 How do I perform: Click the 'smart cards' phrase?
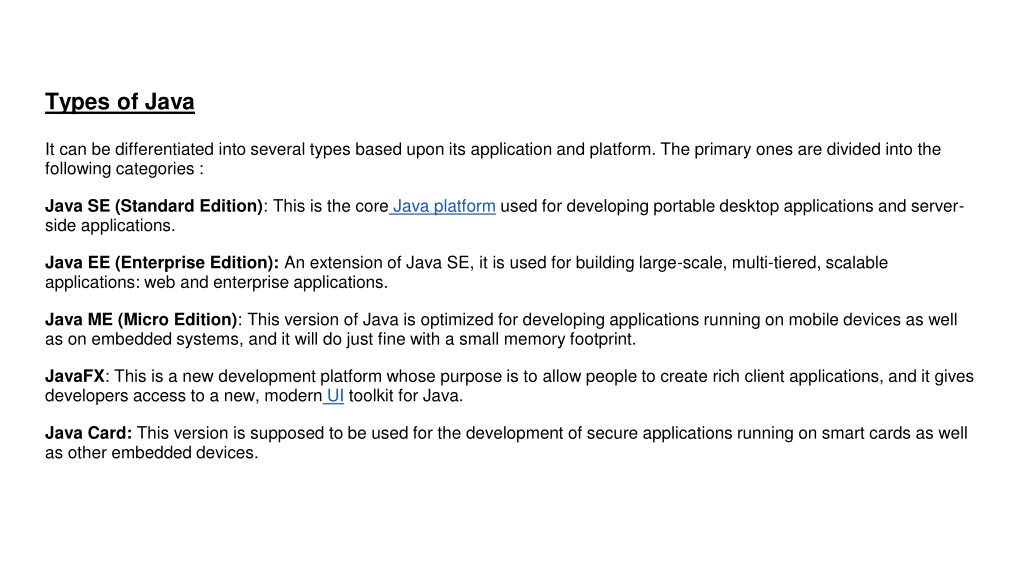click(865, 434)
